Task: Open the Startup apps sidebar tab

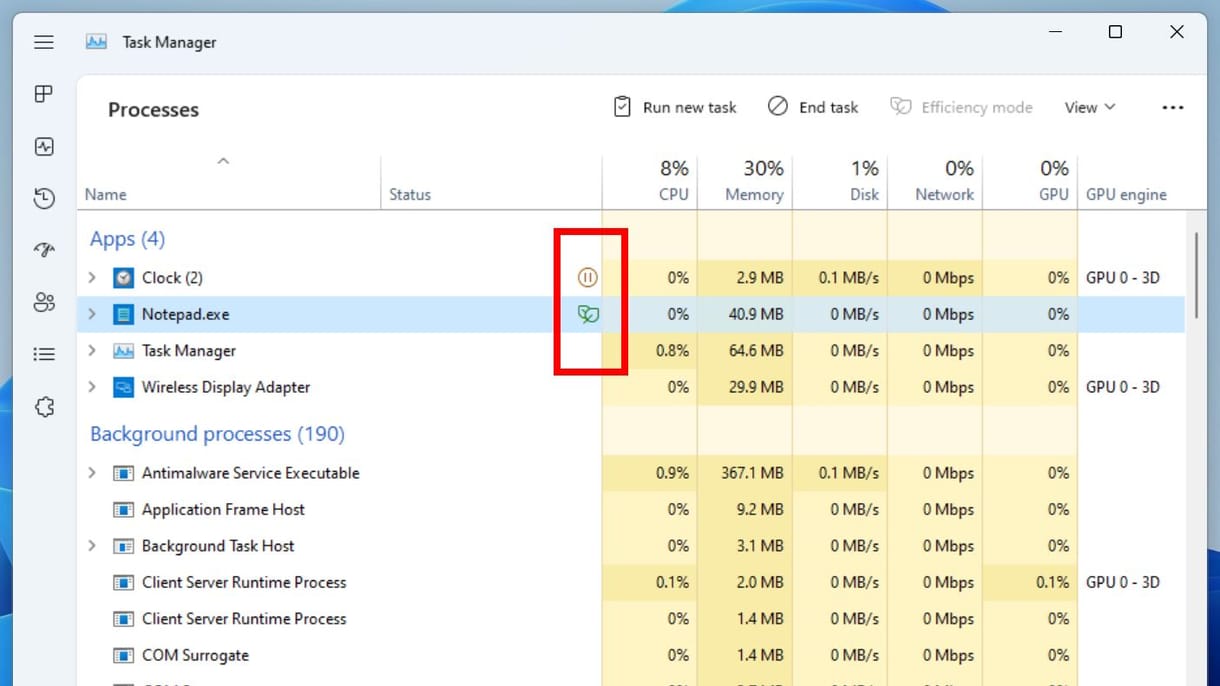Action: pyautogui.click(x=43, y=251)
